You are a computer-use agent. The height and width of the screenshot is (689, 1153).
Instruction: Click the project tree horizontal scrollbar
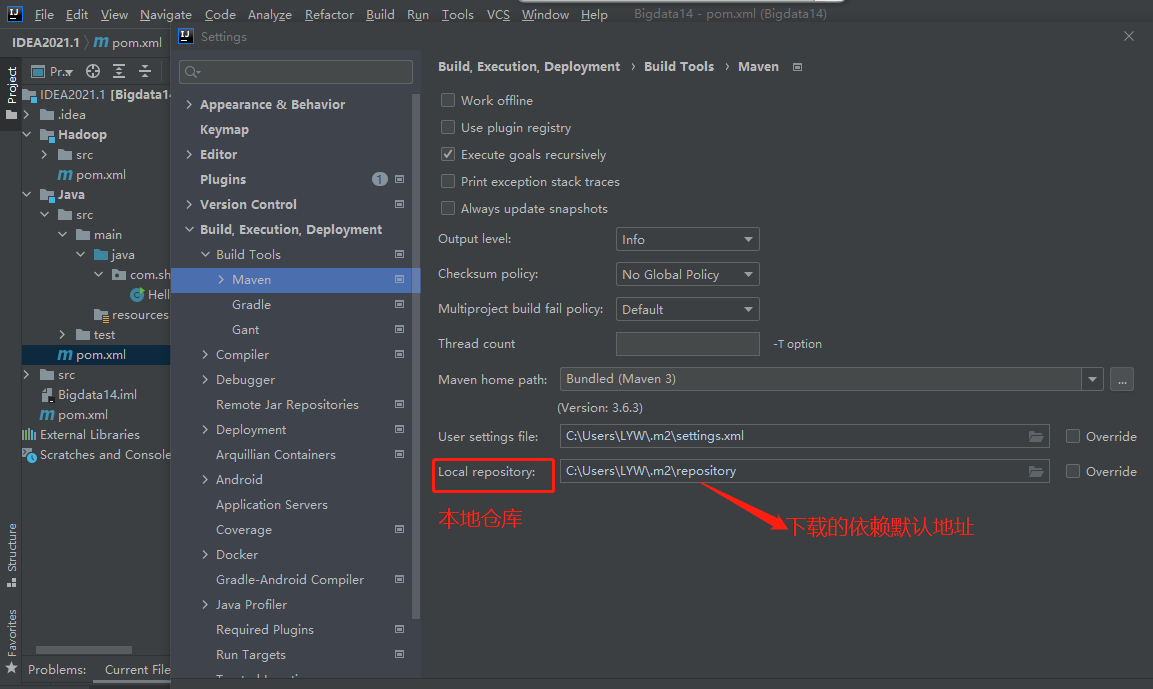[x=84, y=650]
